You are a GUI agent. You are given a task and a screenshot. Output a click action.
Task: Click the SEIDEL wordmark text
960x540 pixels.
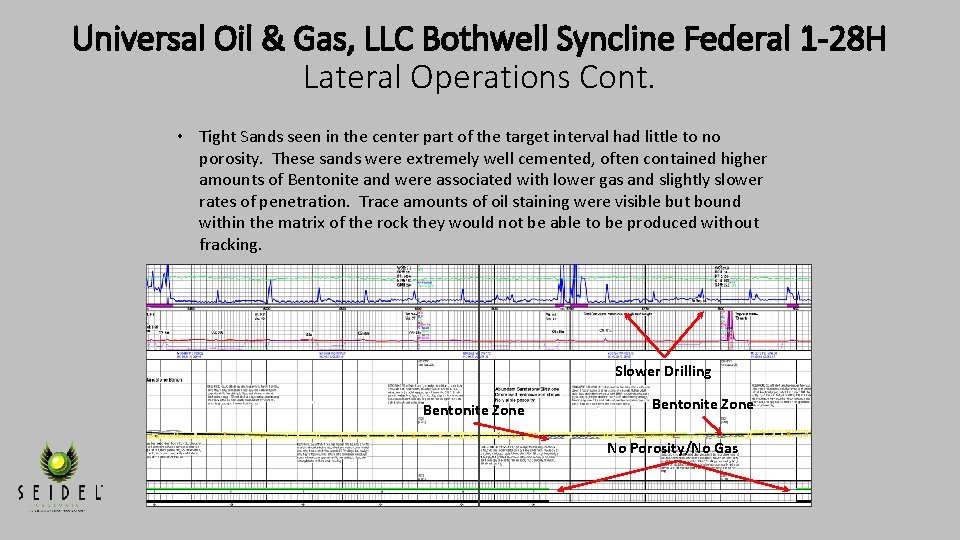tap(60, 492)
